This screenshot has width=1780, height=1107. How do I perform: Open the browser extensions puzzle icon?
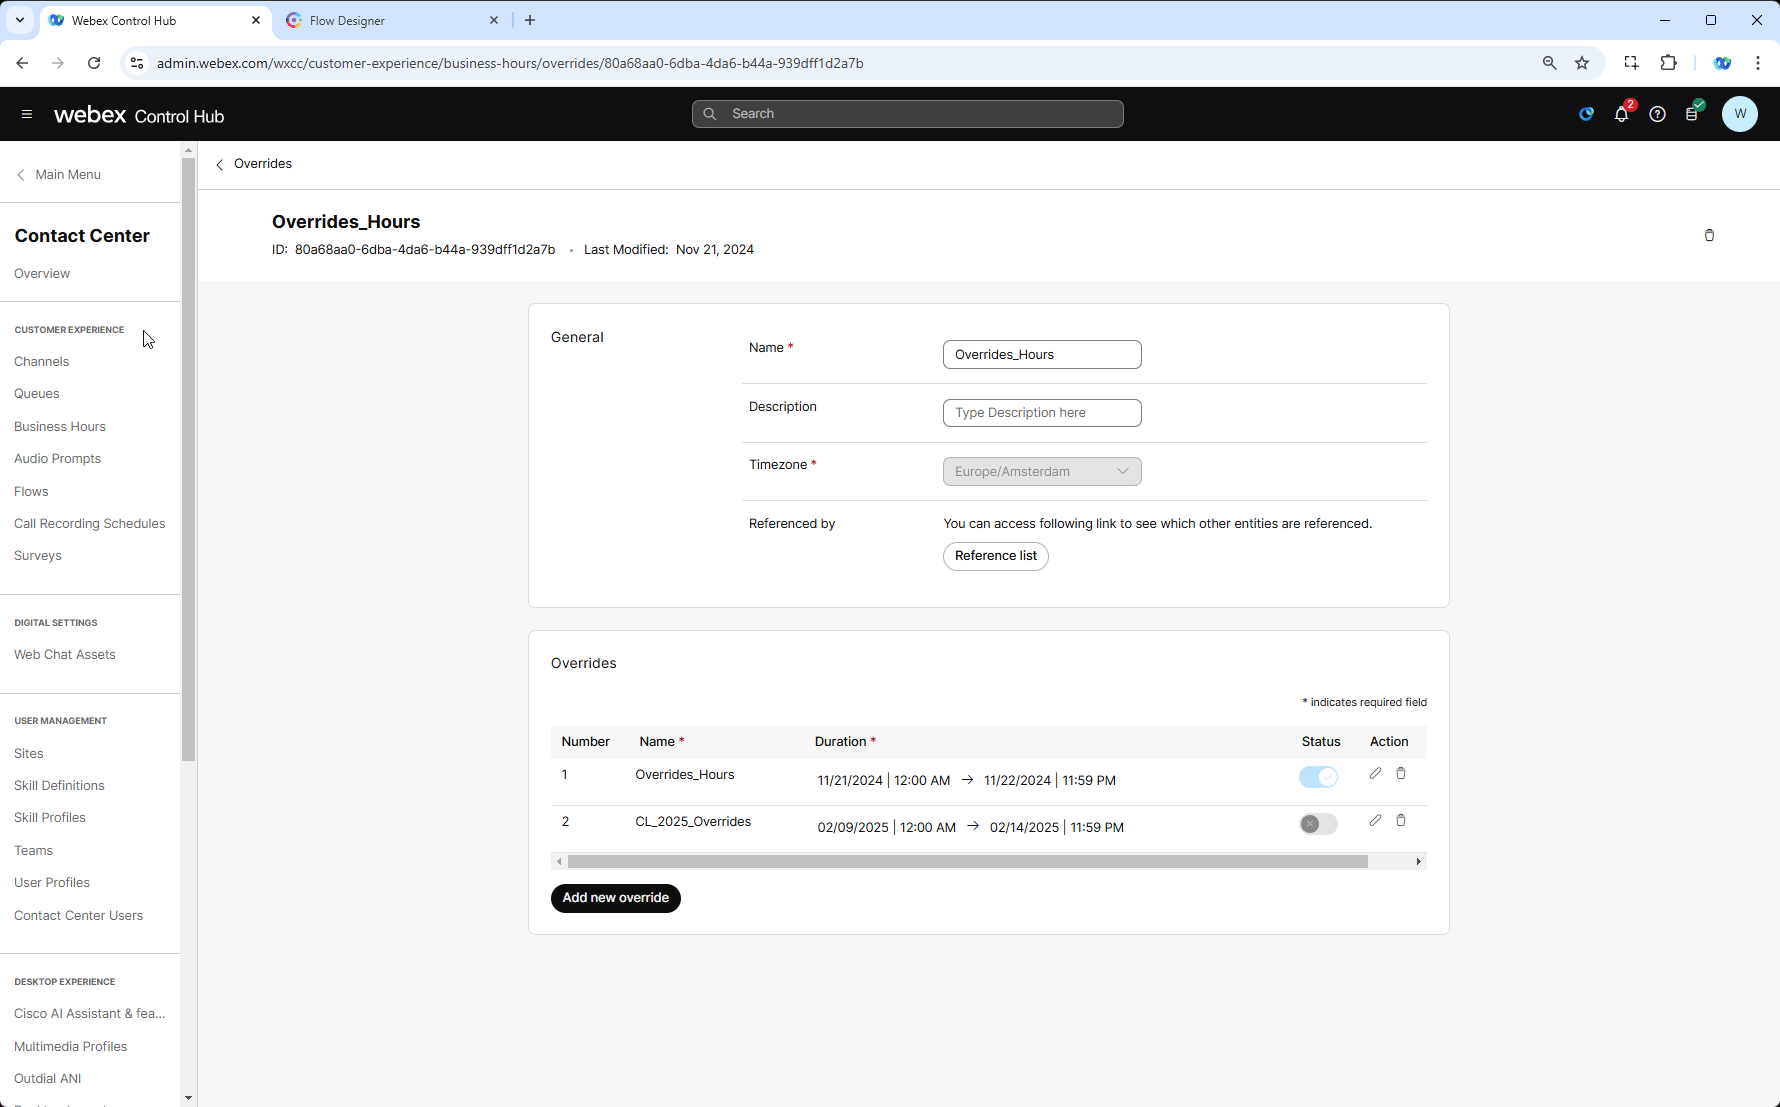tap(1668, 63)
